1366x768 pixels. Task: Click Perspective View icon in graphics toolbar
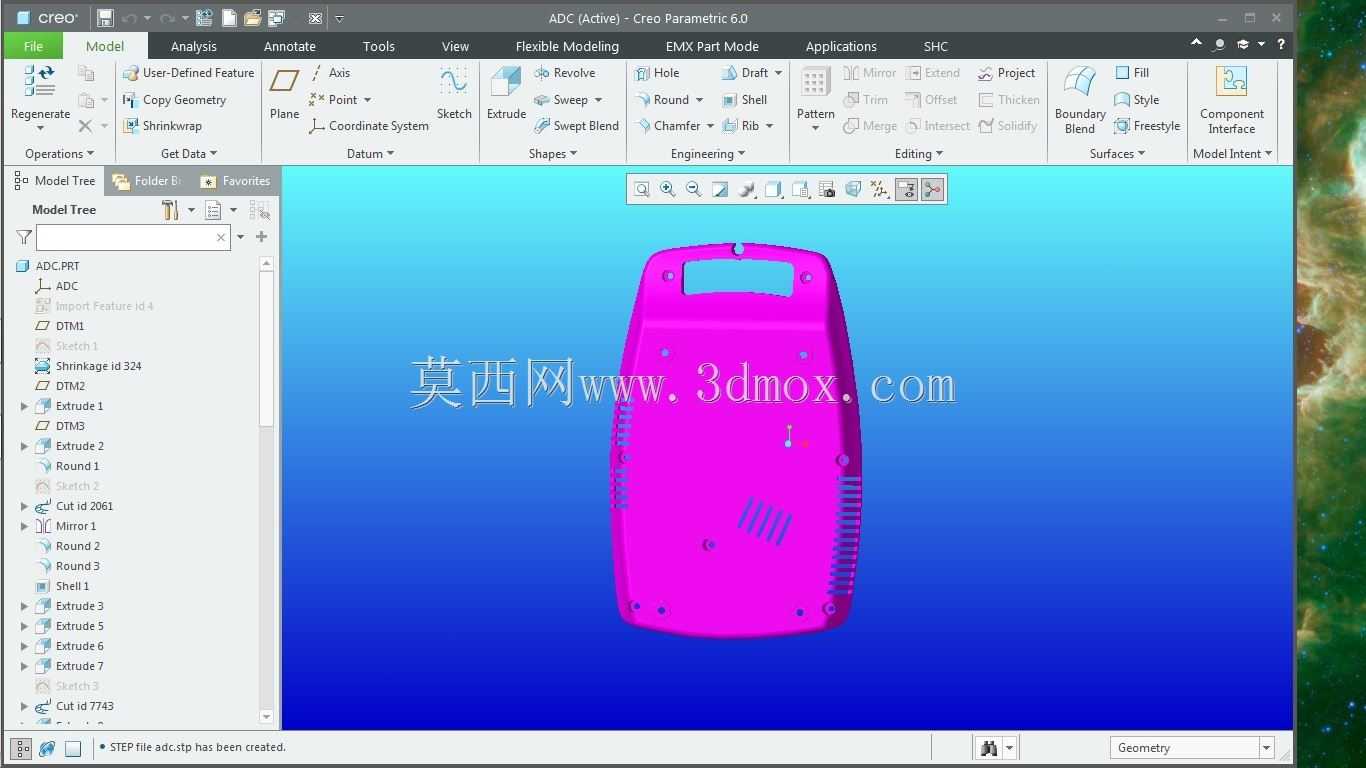click(853, 189)
